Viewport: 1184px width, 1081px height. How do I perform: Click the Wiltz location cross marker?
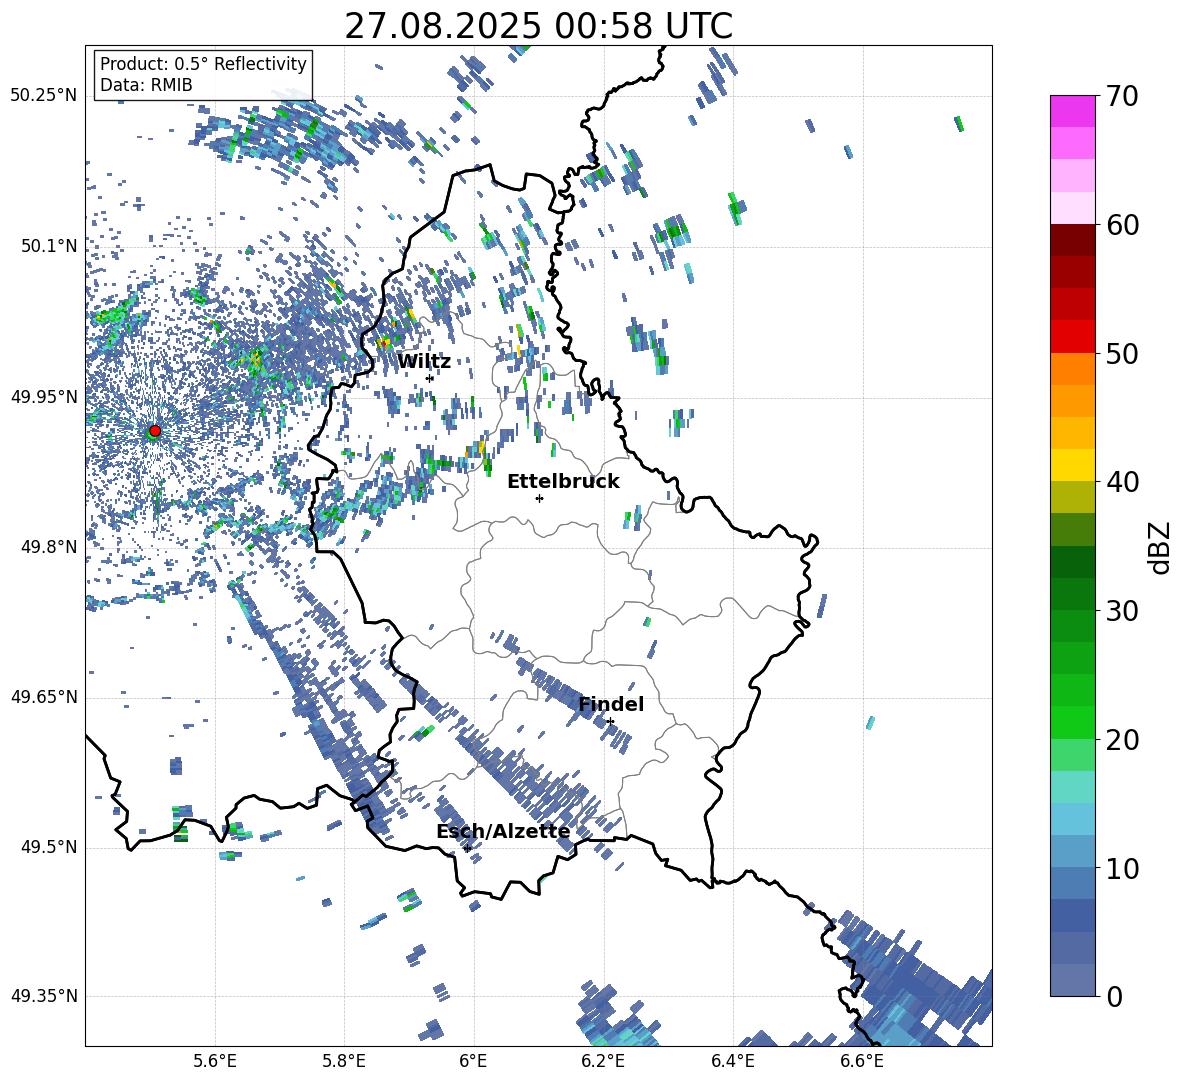click(430, 378)
